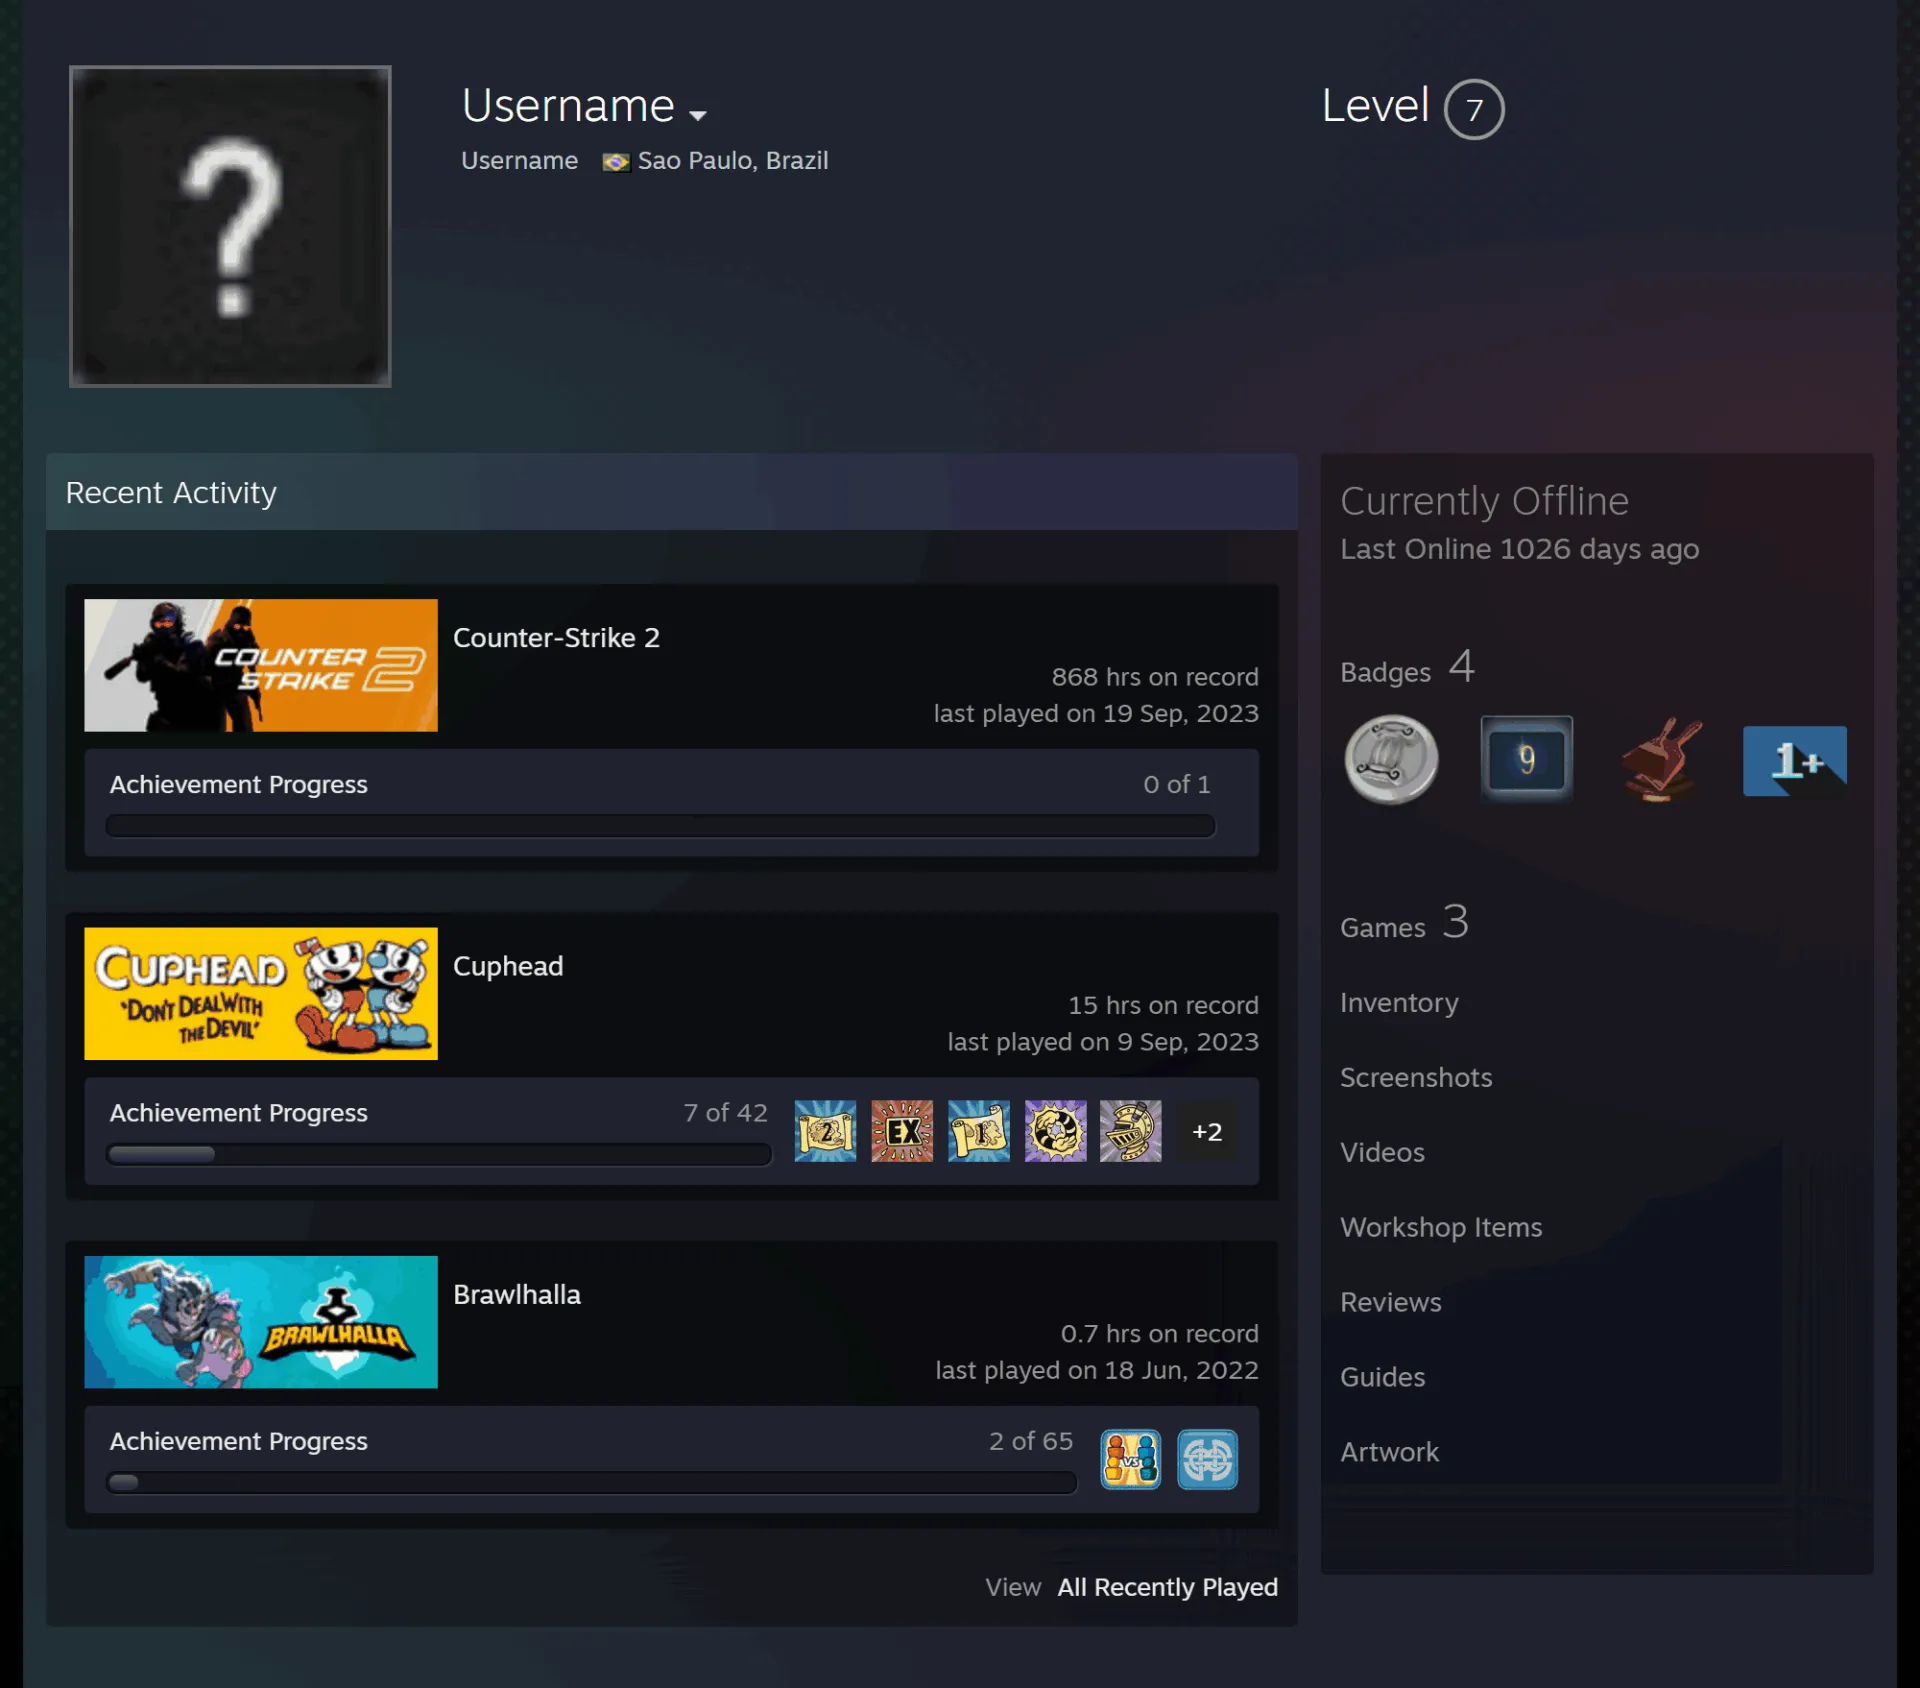Click the '1+' game collector badge
This screenshot has height=1688, width=1920.
tap(1795, 761)
